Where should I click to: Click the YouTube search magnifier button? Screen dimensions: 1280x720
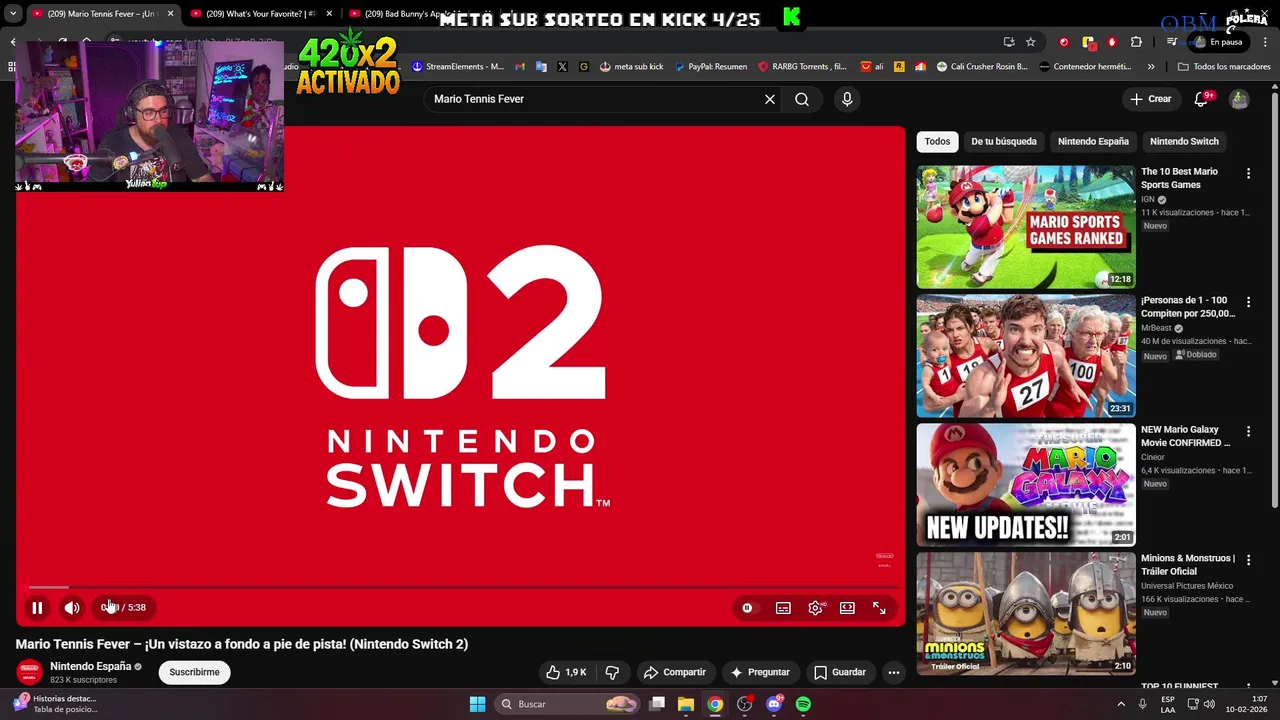pos(802,99)
